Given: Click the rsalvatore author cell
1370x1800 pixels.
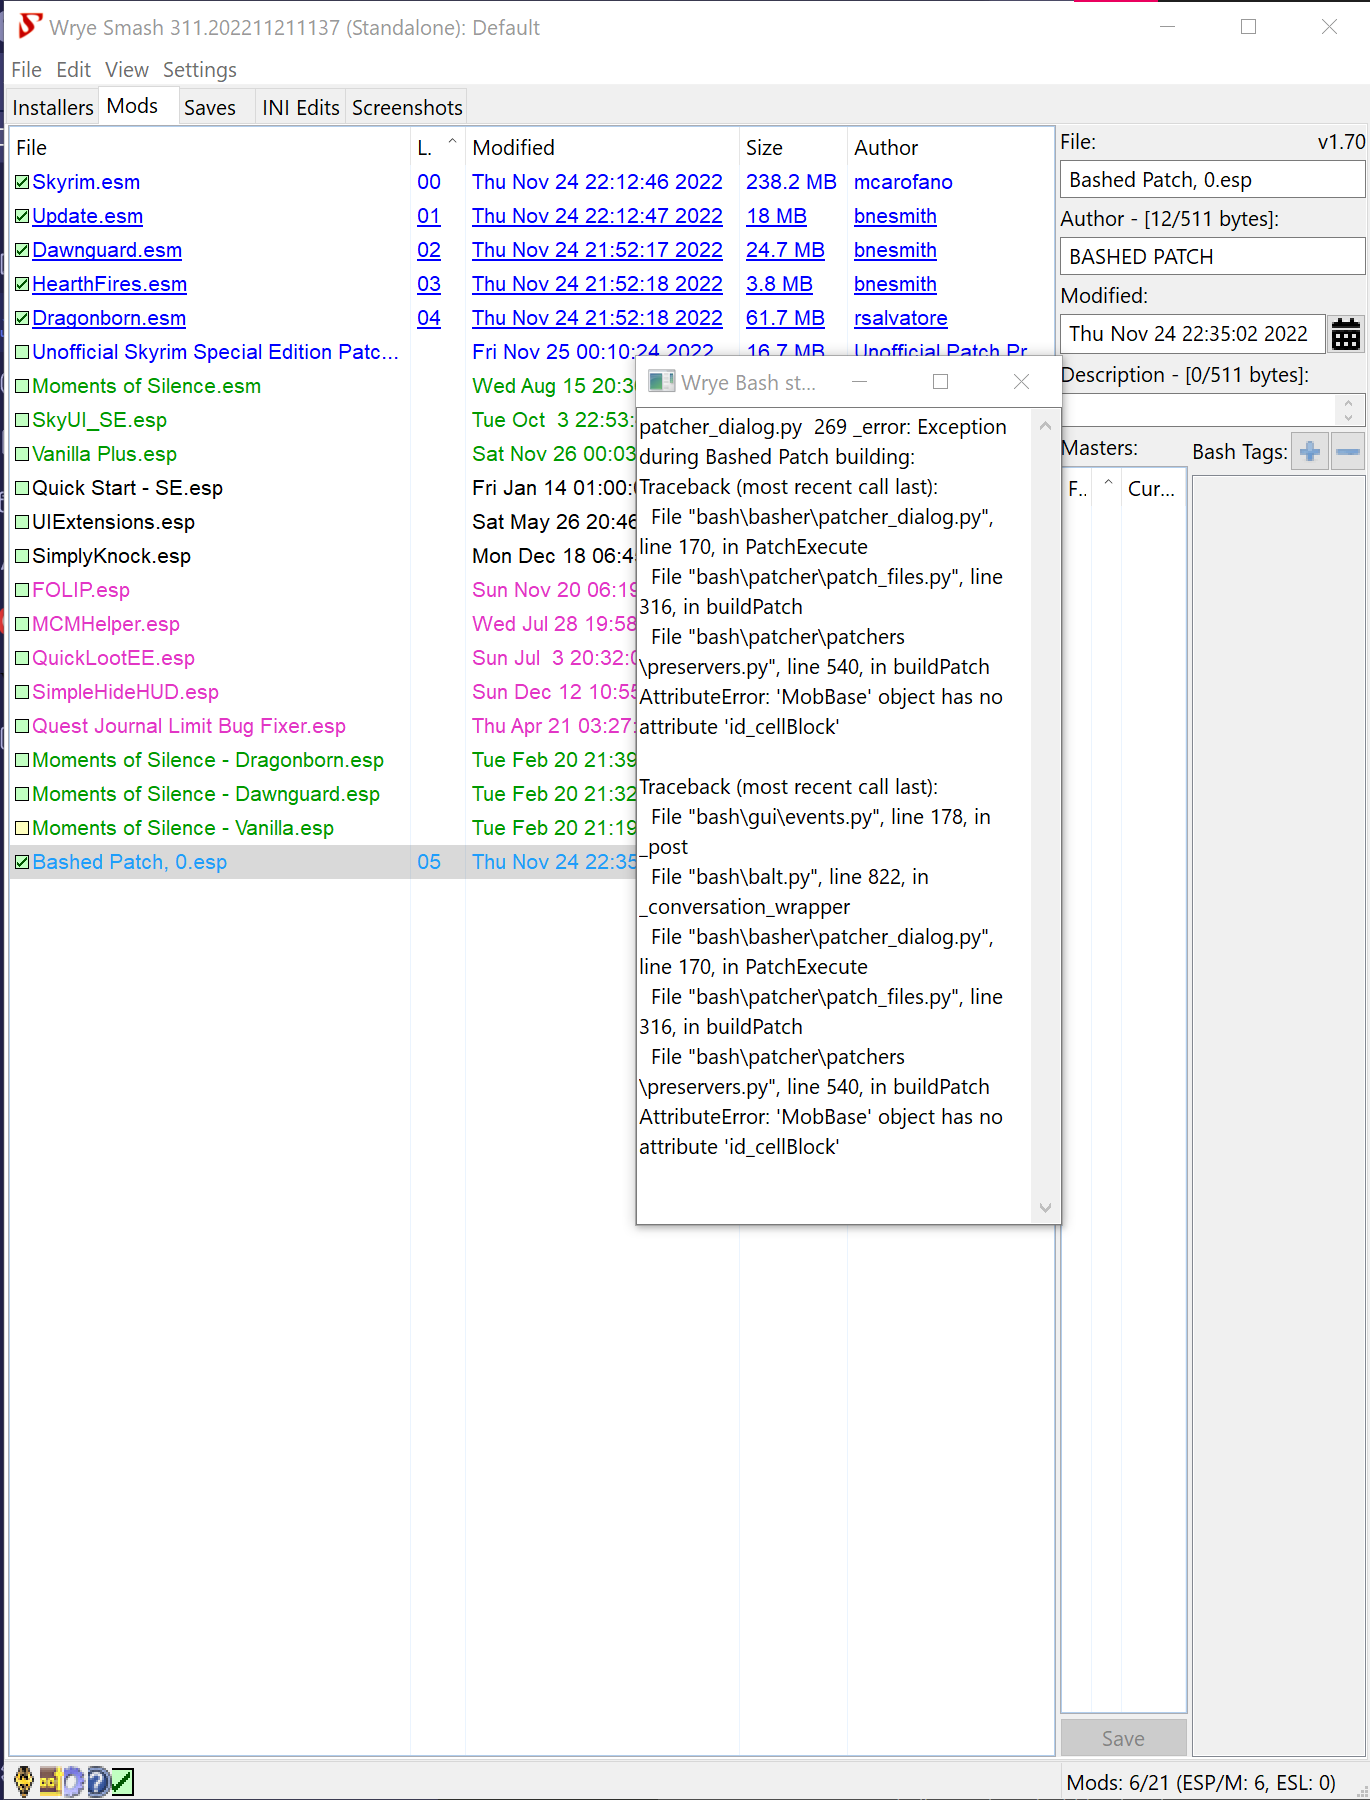Looking at the screenshot, I should click(x=900, y=318).
